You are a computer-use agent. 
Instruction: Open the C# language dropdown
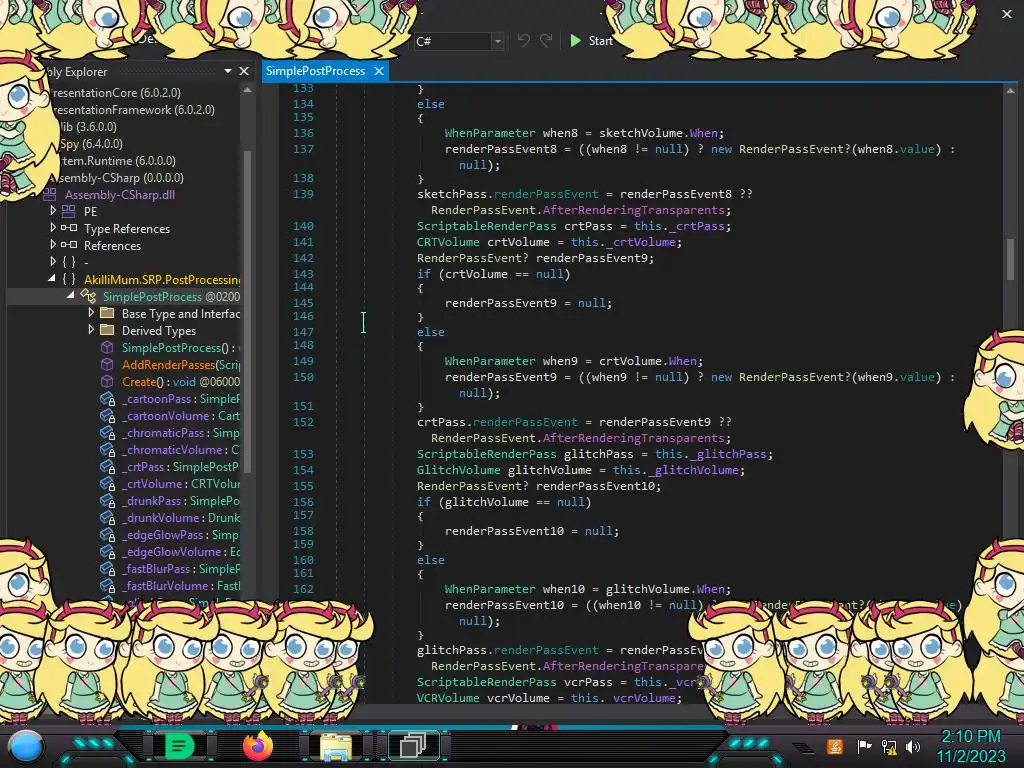coord(497,41)
